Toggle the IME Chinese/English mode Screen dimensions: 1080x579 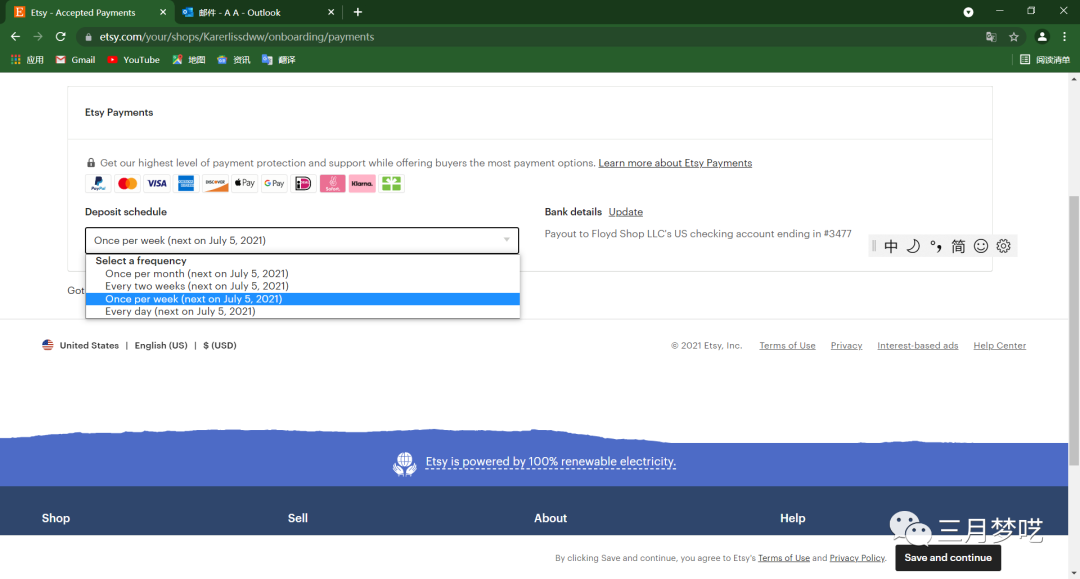891,246
